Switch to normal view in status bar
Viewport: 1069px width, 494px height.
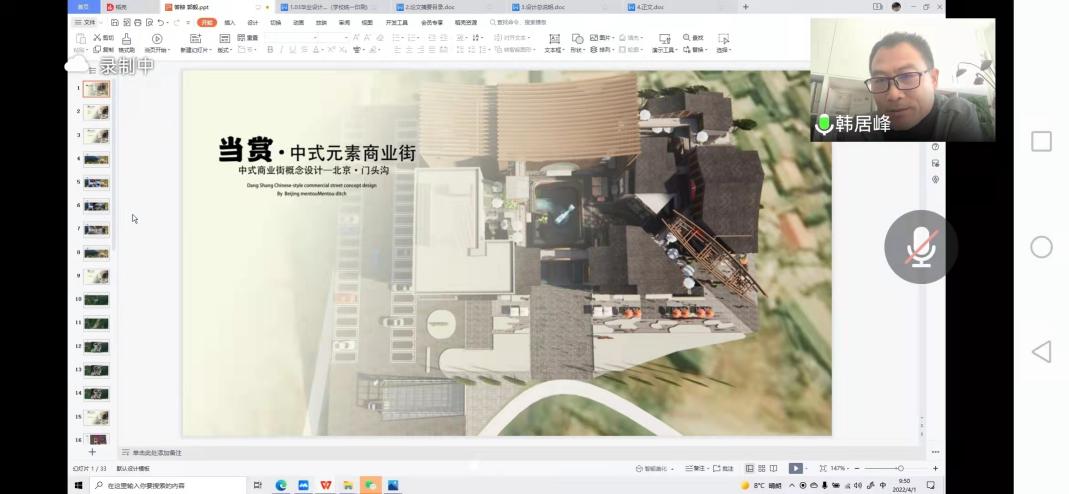pyautogui.click(x=750, y=468)
